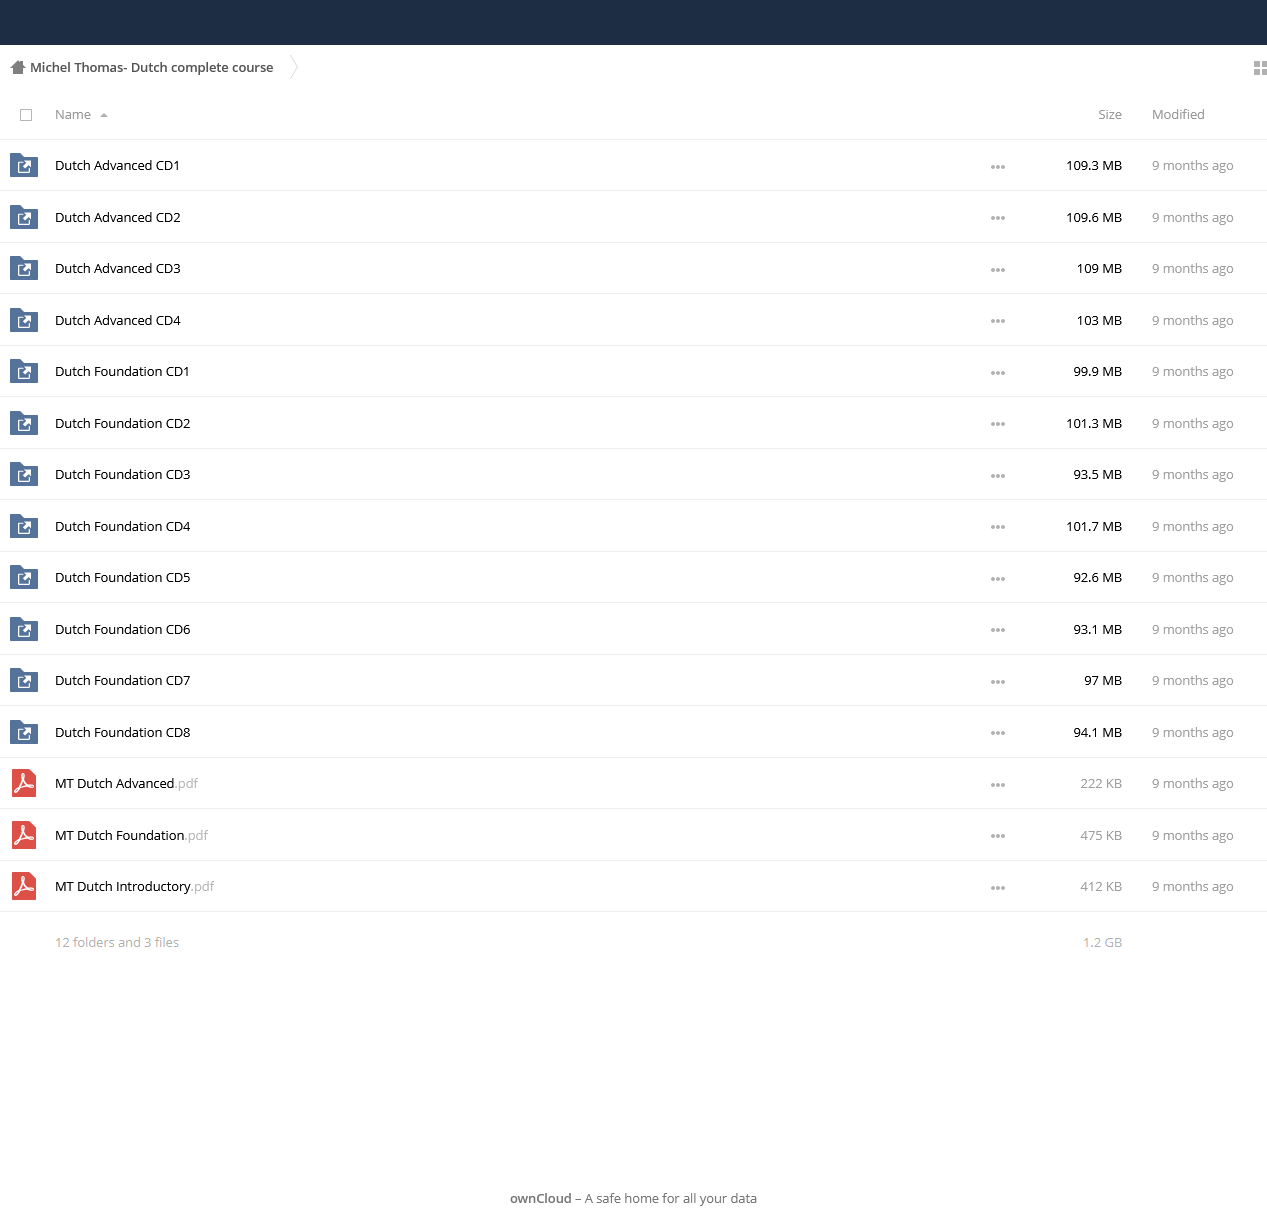
Task: Click folder icon for Dutch Foundation CD4
Action: click(24, 526)
